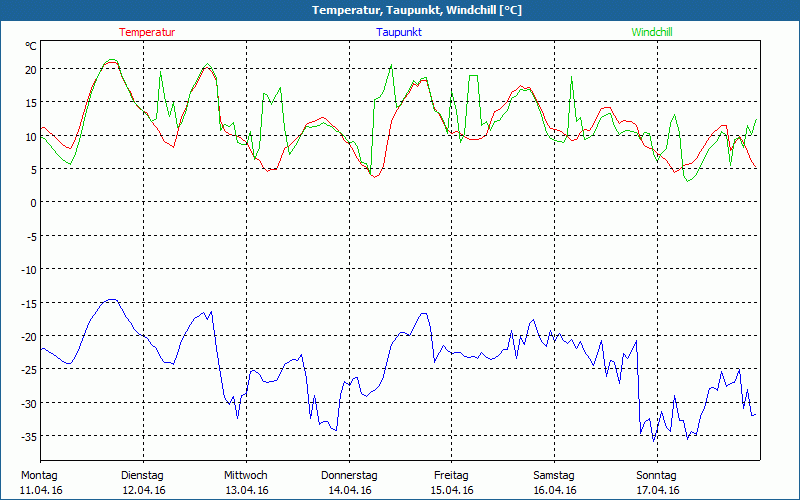Image resolution: width=800 pixels, height=500 pixels.
Task: Click the Dienstag day label
Action: coord(142,476)
